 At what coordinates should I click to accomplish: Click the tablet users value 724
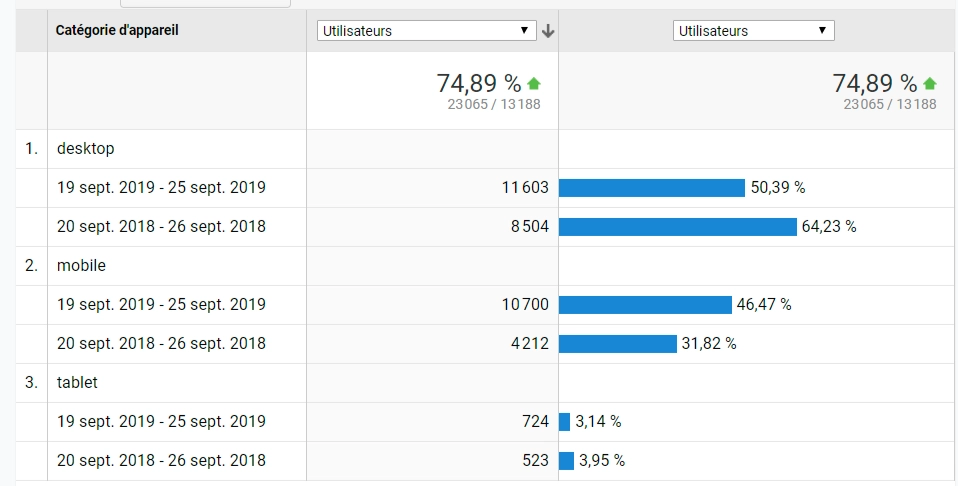(x=535, y=421)
